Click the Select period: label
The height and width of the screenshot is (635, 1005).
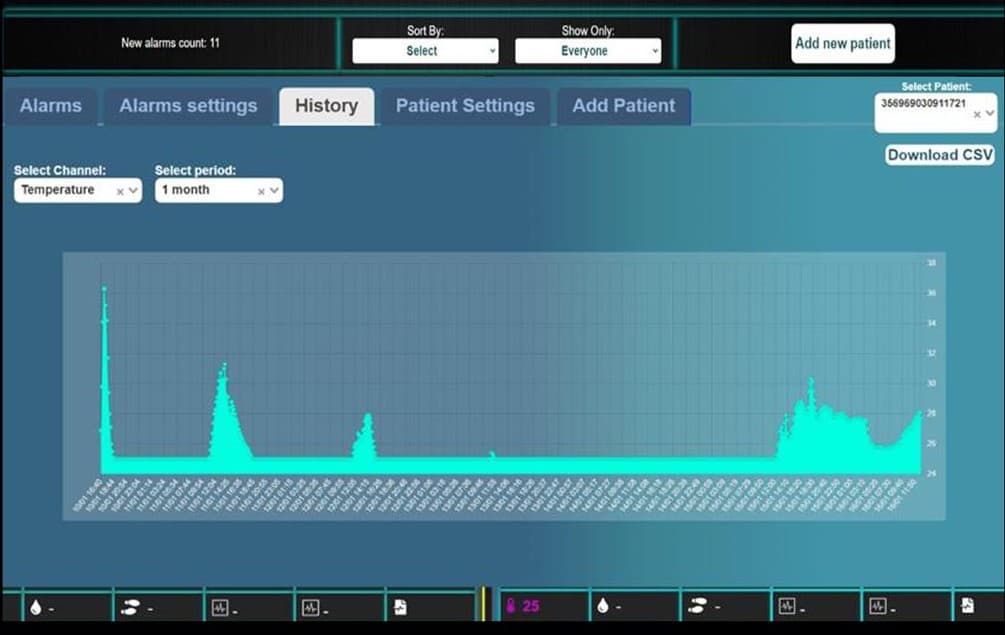(195, 170)
